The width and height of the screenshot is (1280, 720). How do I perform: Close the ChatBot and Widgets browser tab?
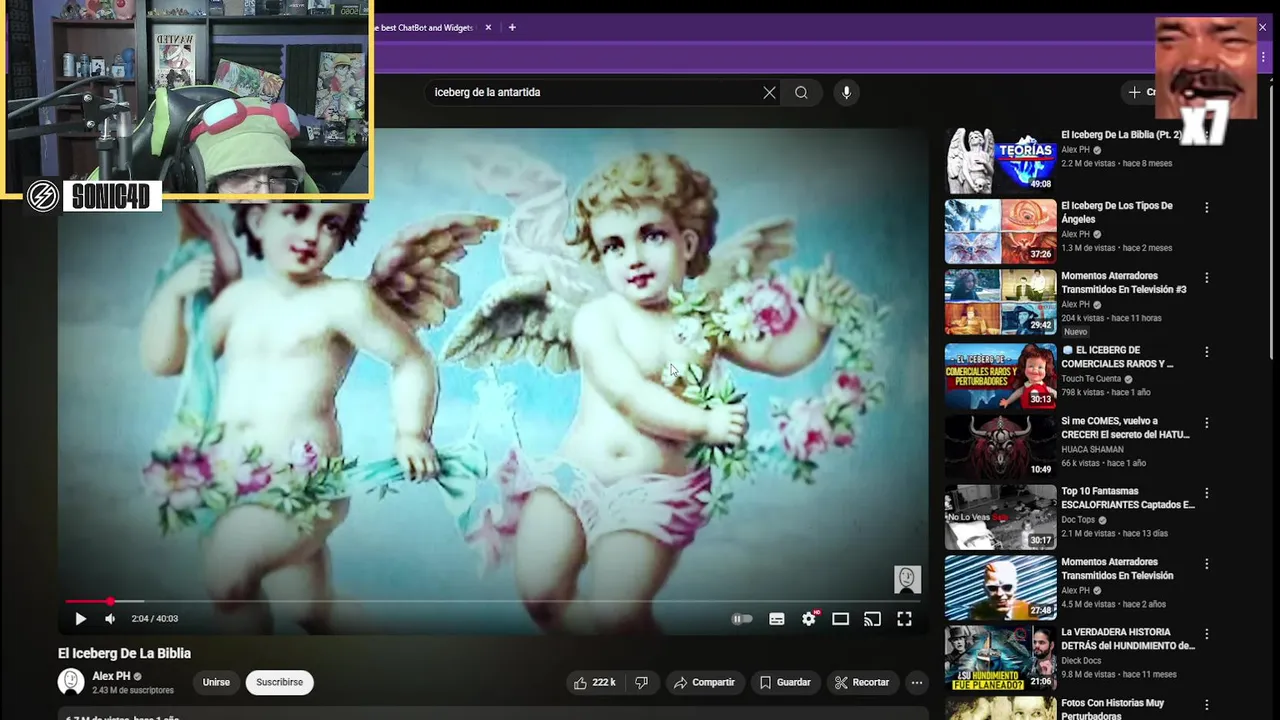(x=488, y=28)
